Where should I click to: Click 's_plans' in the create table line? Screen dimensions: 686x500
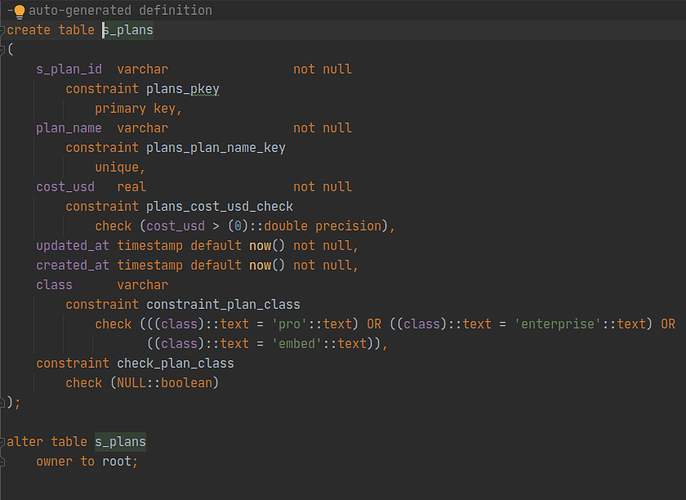point(128,30)
